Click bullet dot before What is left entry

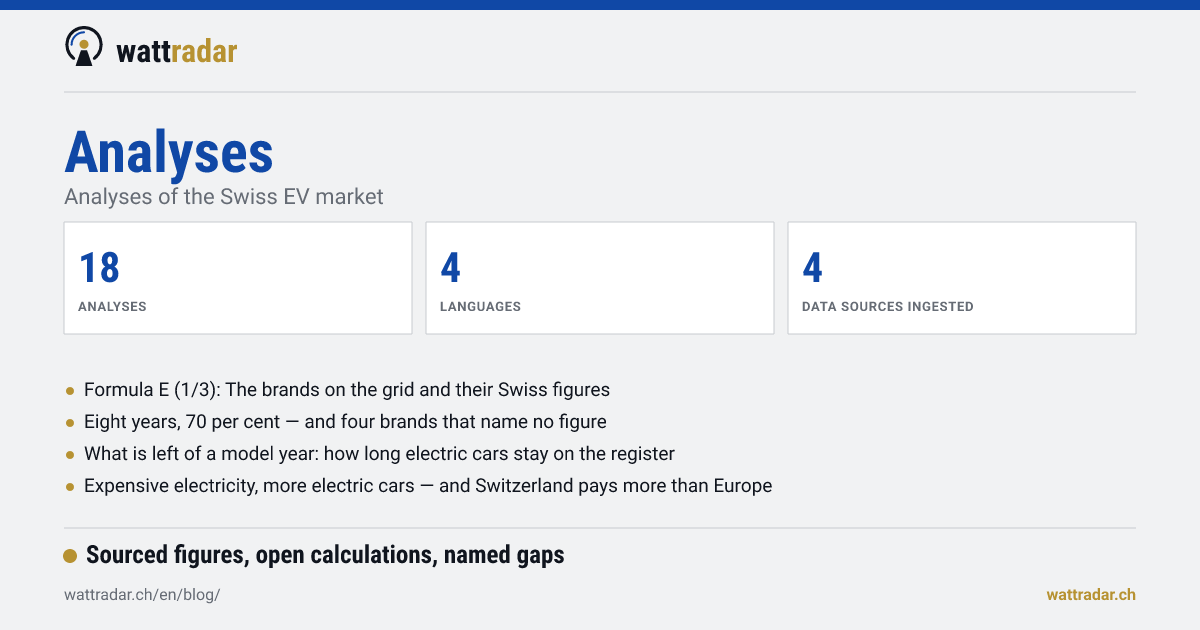(x=70, y=454)
